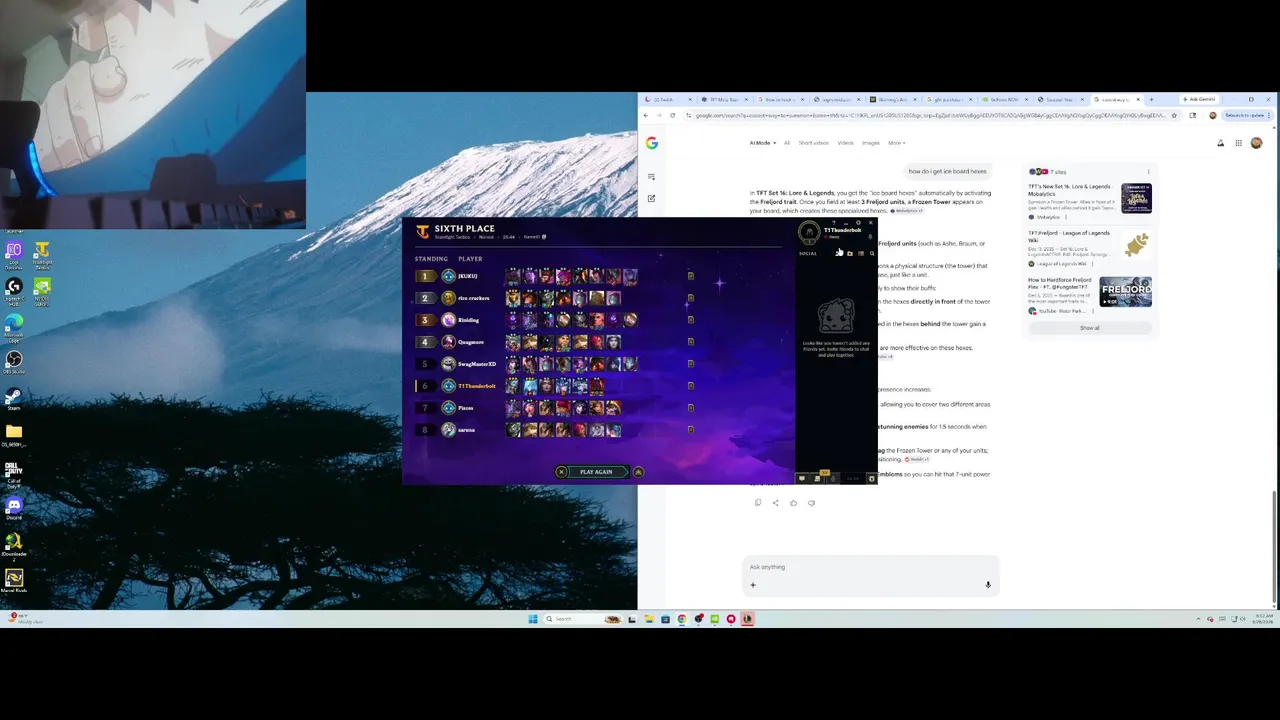Click the summoner icon of Quagmore

[449, 342]
